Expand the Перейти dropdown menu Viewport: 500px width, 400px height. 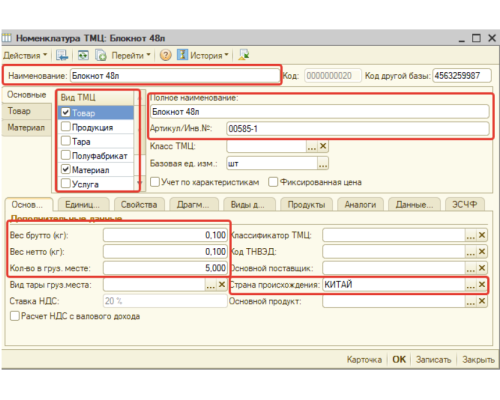(131, 55)
